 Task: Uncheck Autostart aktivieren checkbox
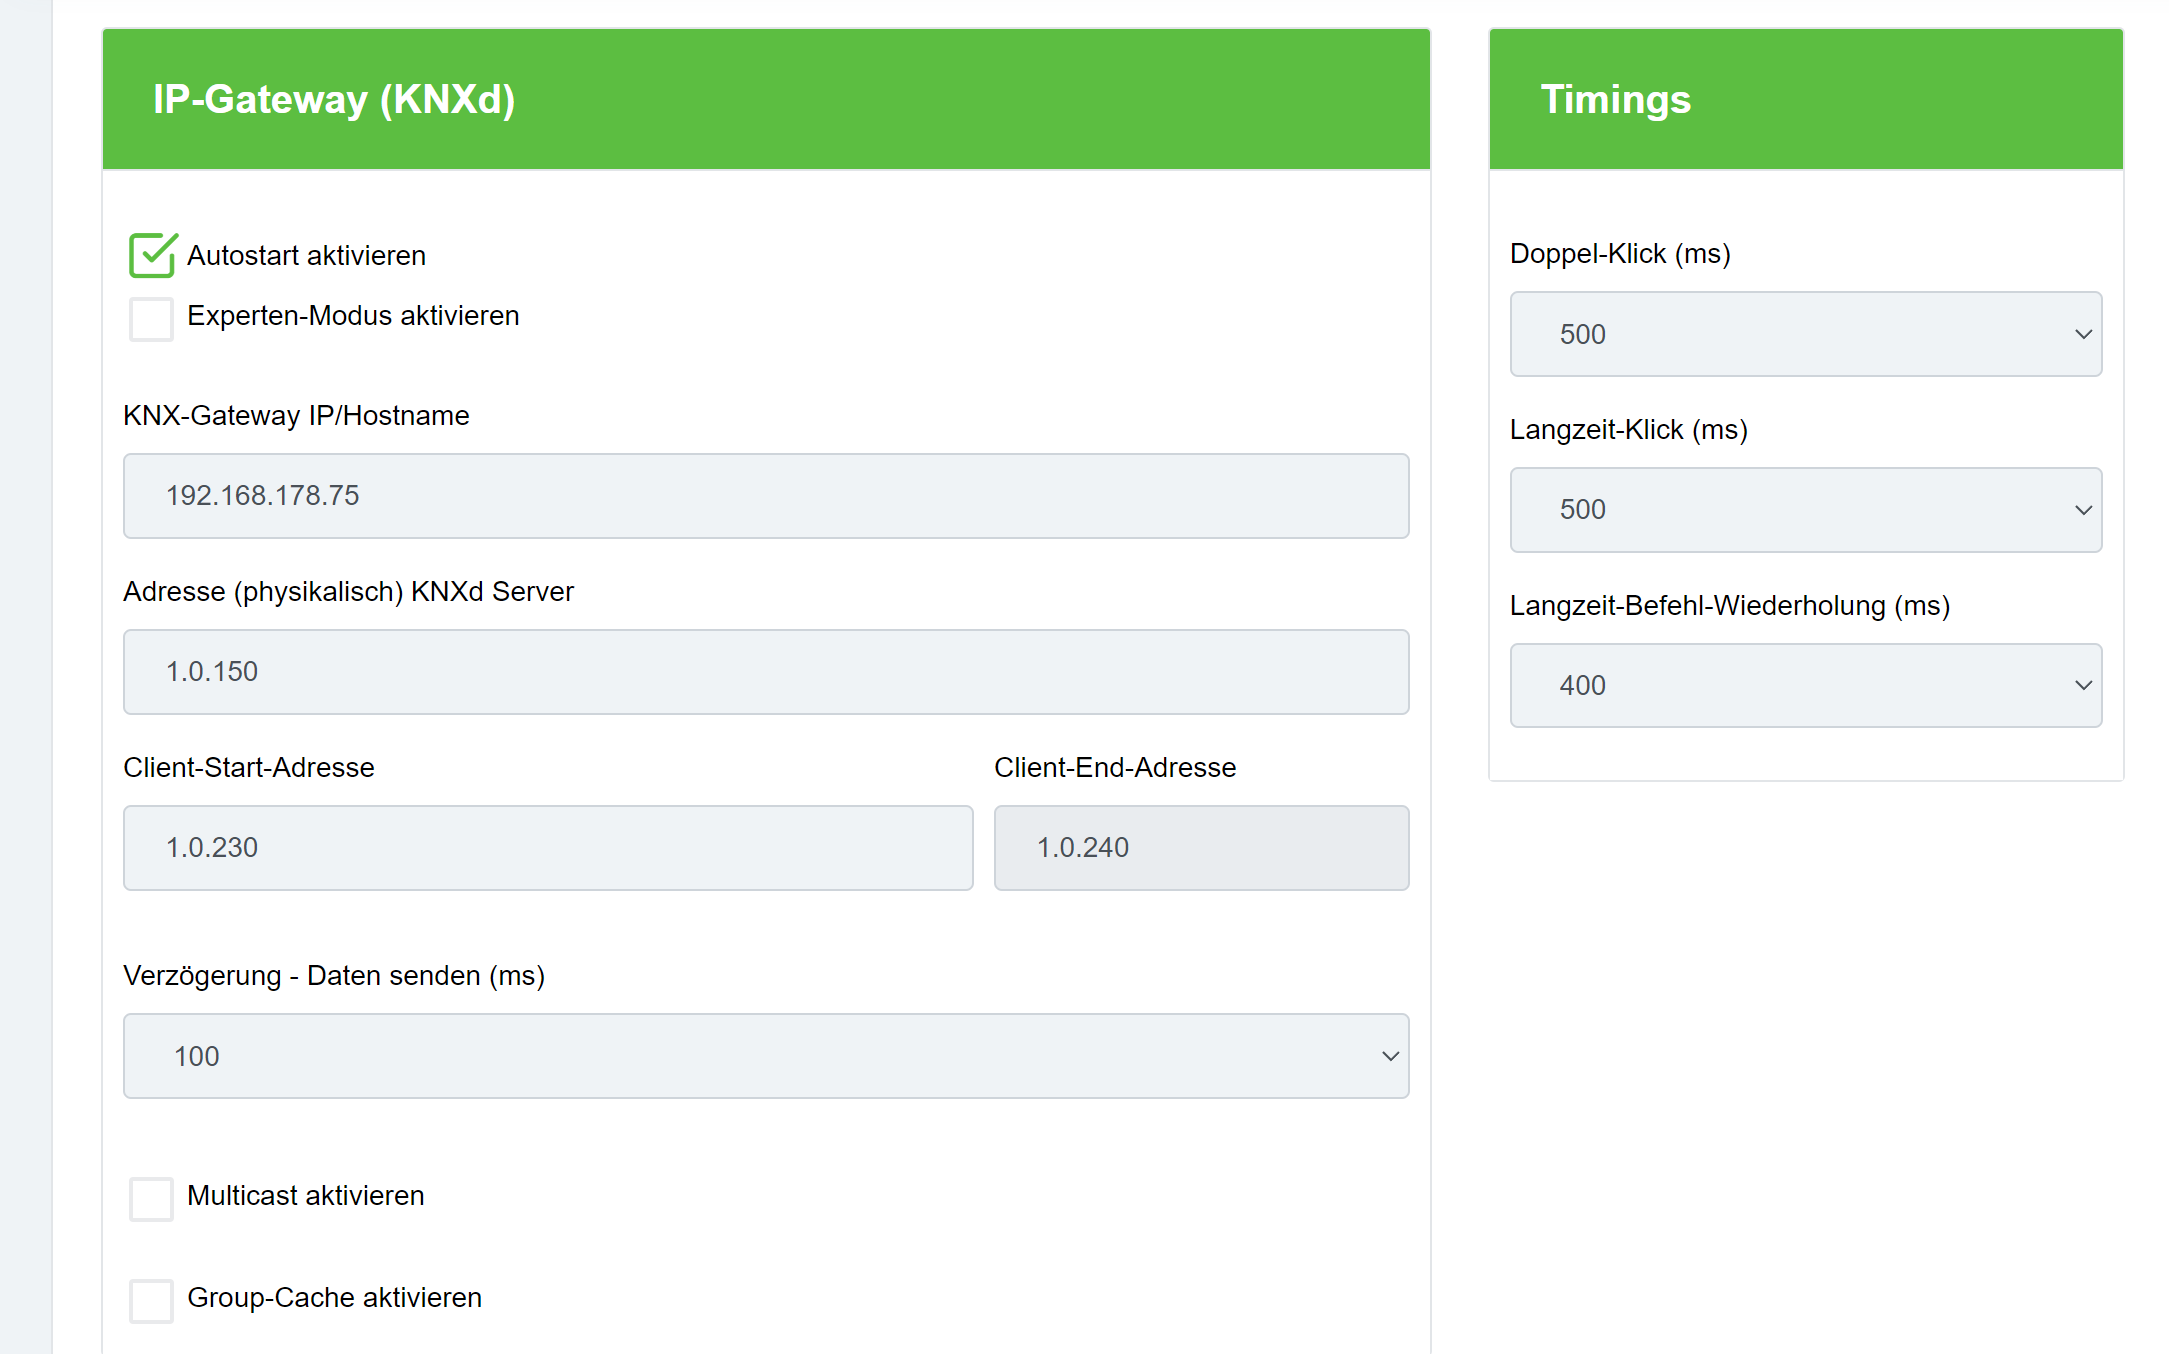(152, 256)
